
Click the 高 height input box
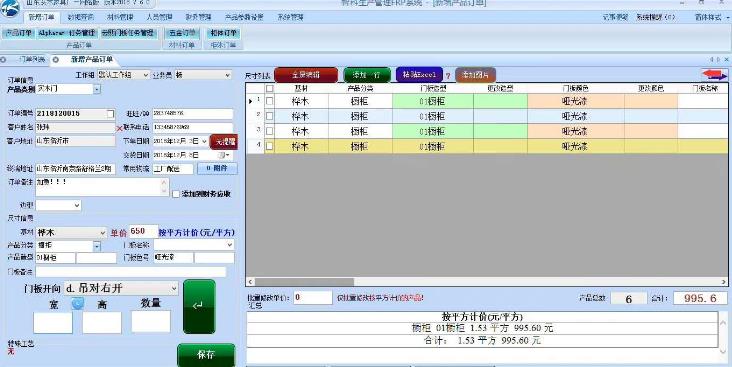tap(102, 323)
